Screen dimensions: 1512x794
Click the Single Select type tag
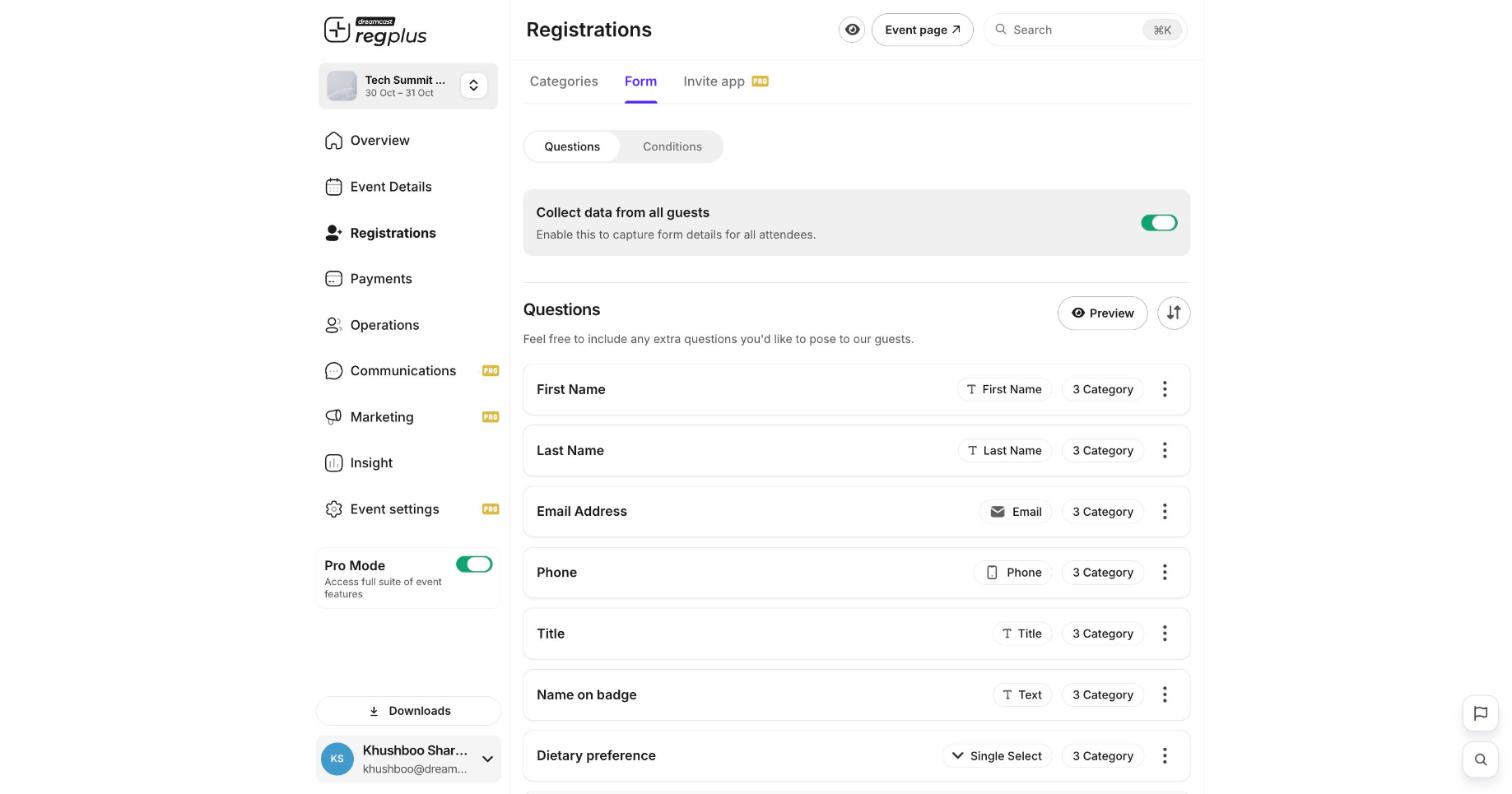pyautogui.click(x=997, y=755)
